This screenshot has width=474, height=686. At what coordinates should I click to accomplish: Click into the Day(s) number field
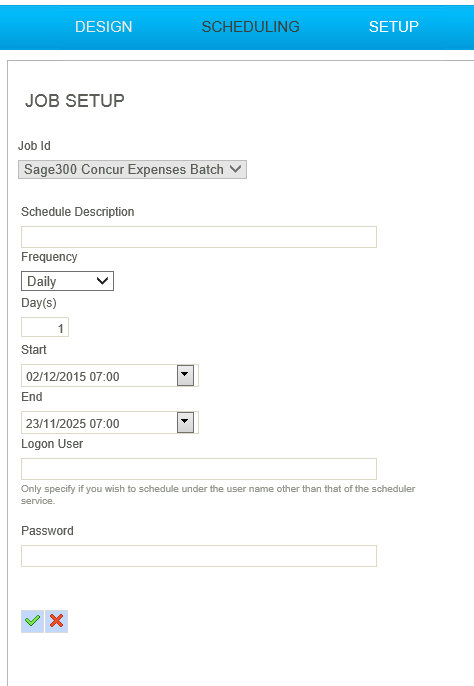click(x=45, y=327)
